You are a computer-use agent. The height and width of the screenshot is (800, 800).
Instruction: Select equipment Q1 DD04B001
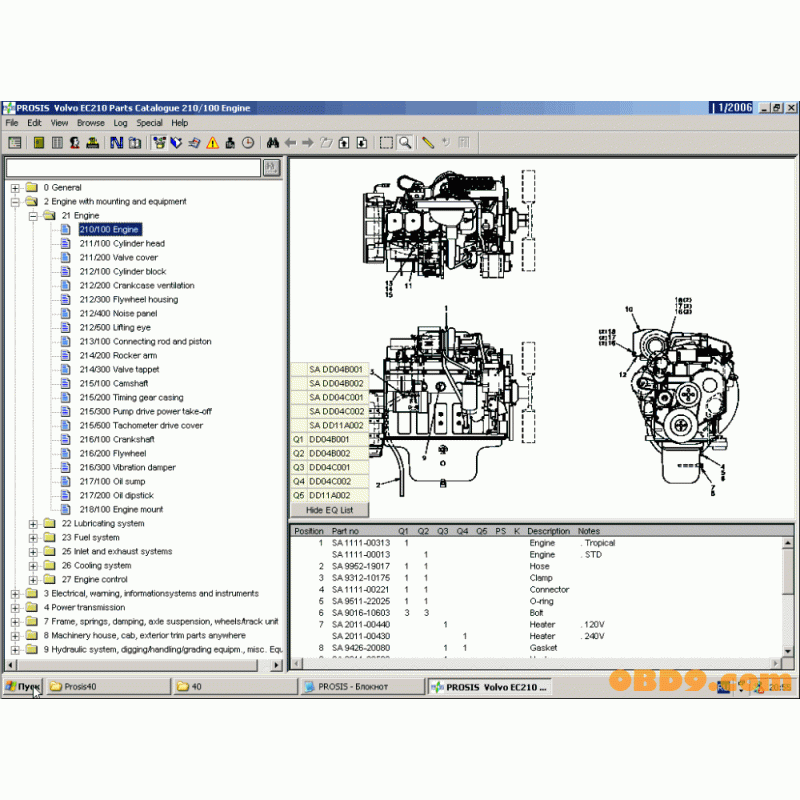330,439
